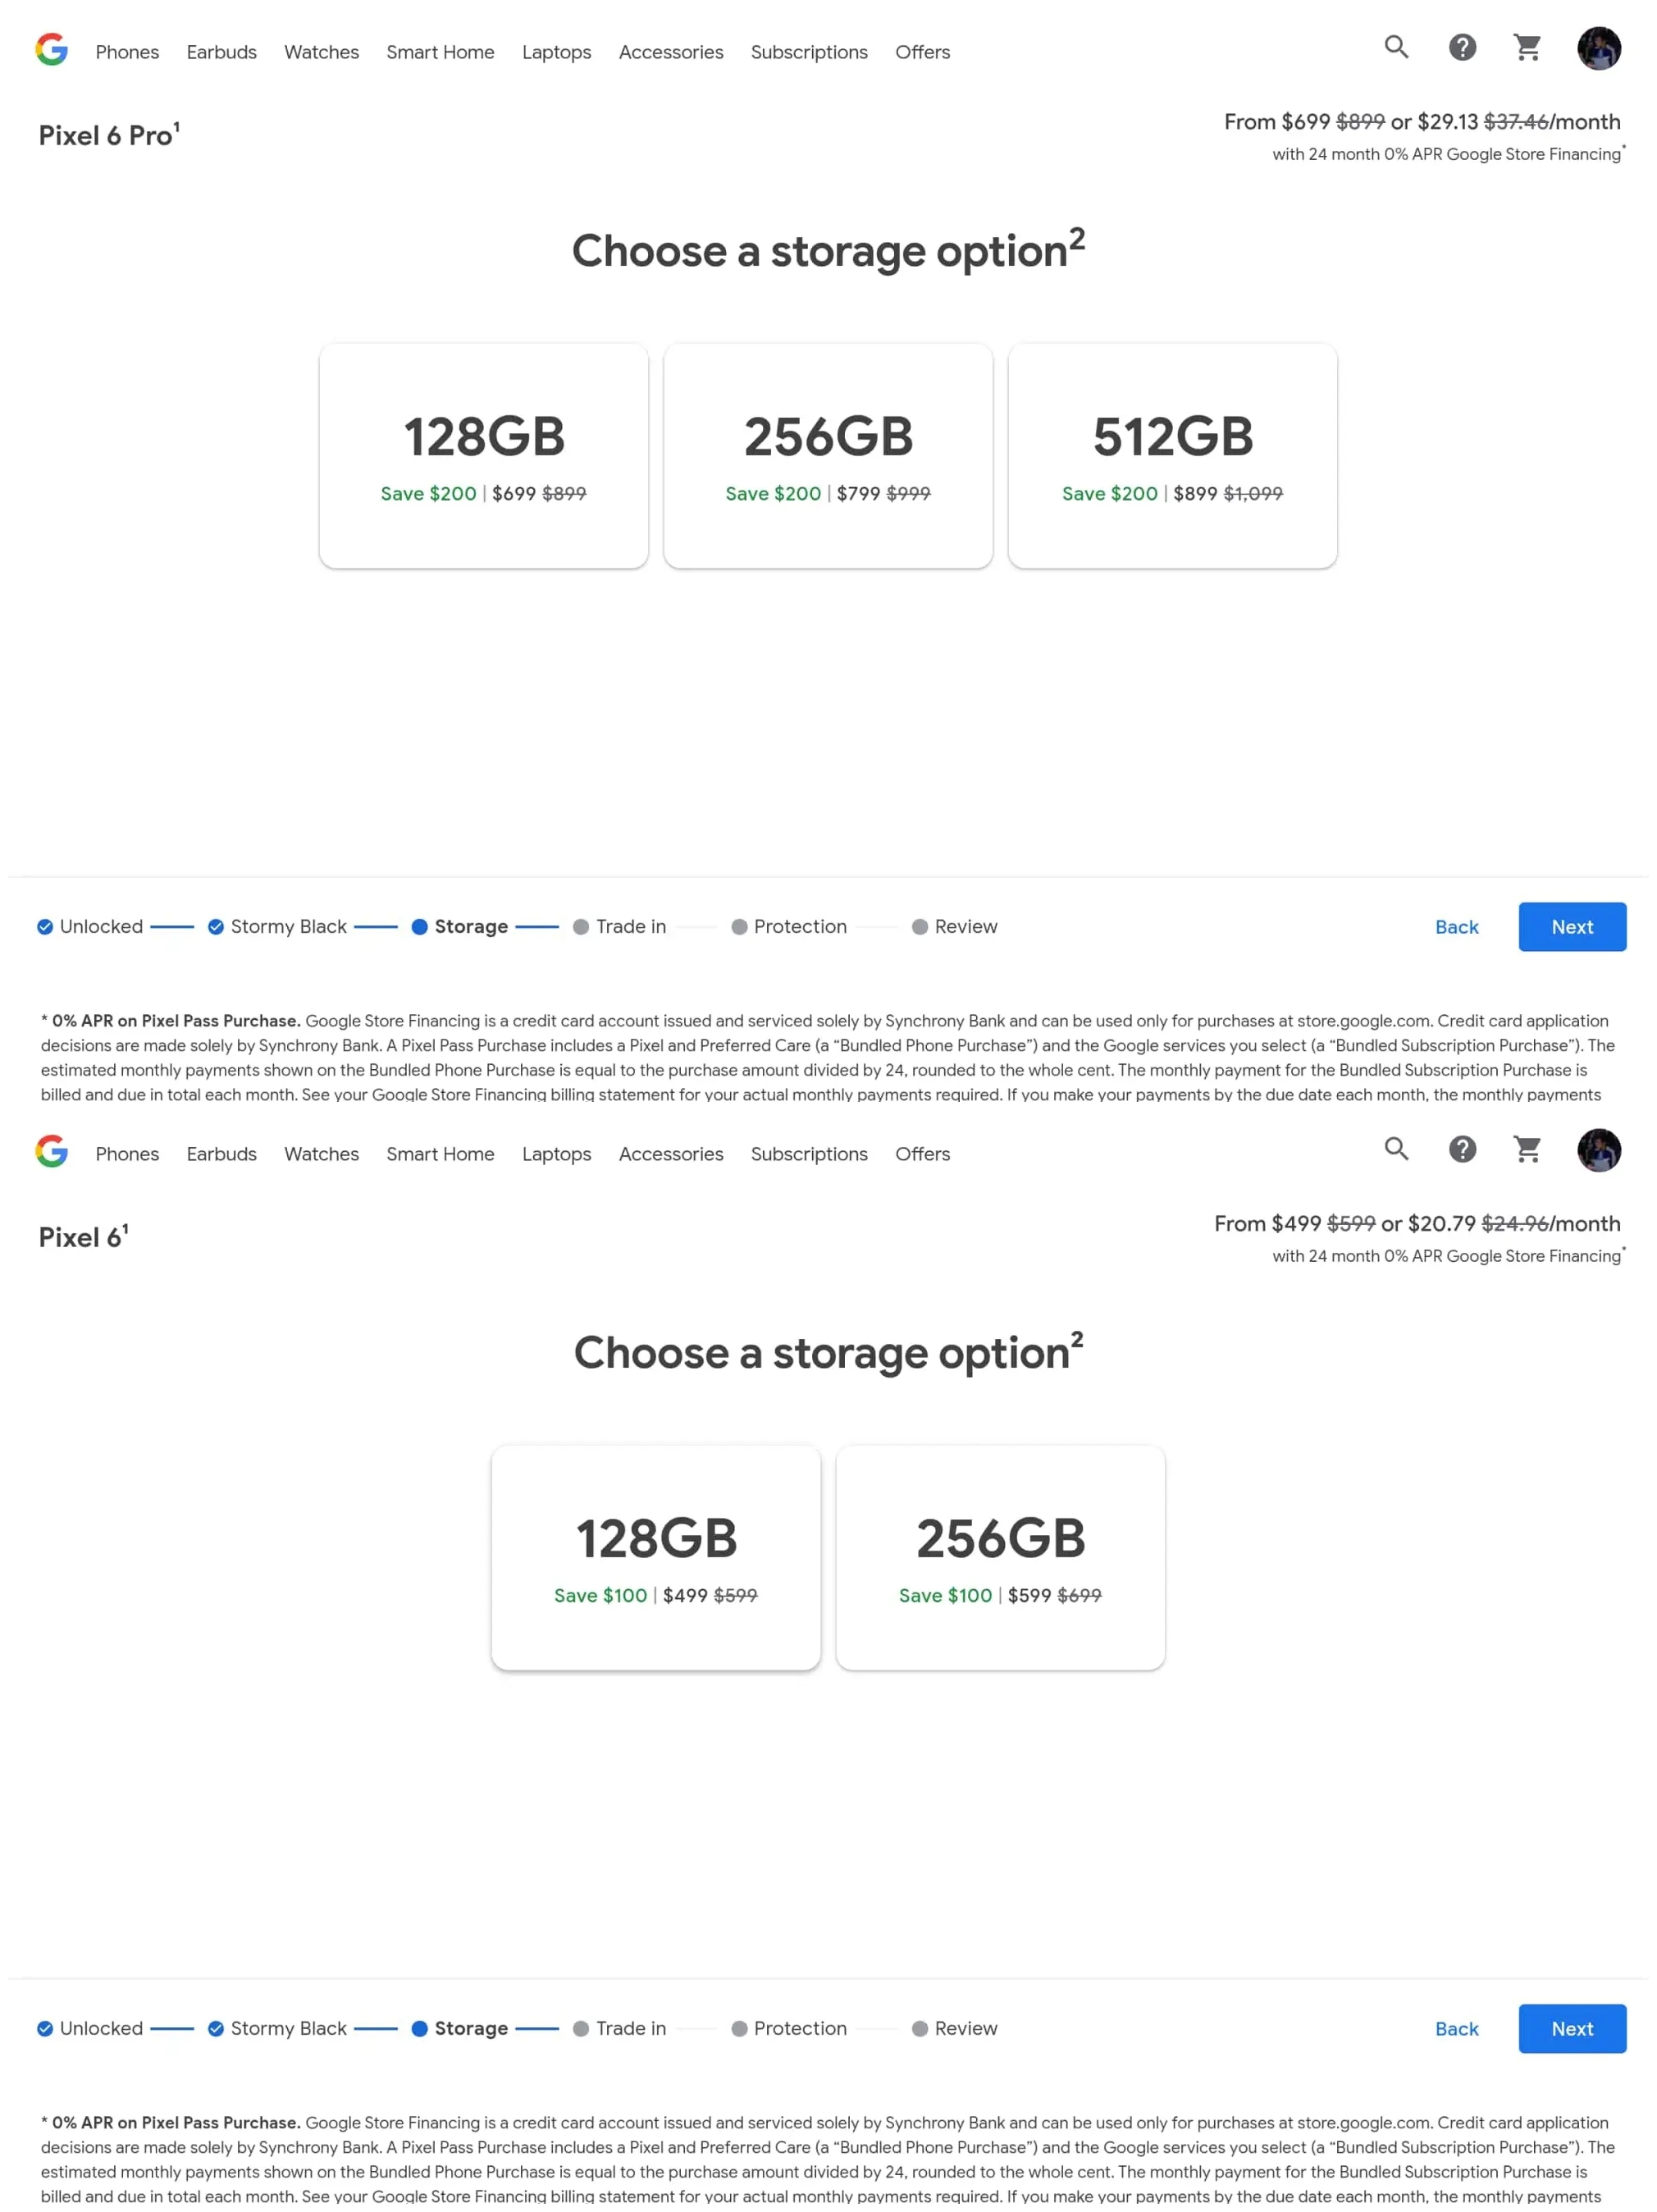Click the cart icon in bottom navbar
Screen dimensions: 1657x2212
coord(1528,1149)
